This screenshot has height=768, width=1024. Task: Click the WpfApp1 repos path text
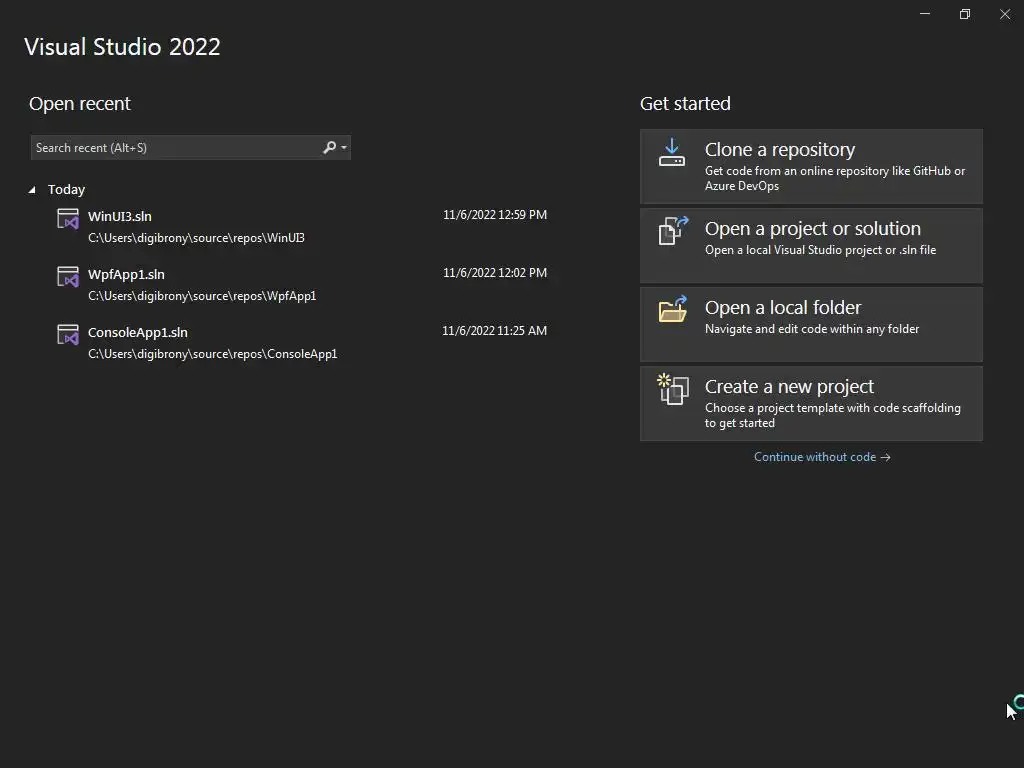pyautogui.click(x=202, y=296)
